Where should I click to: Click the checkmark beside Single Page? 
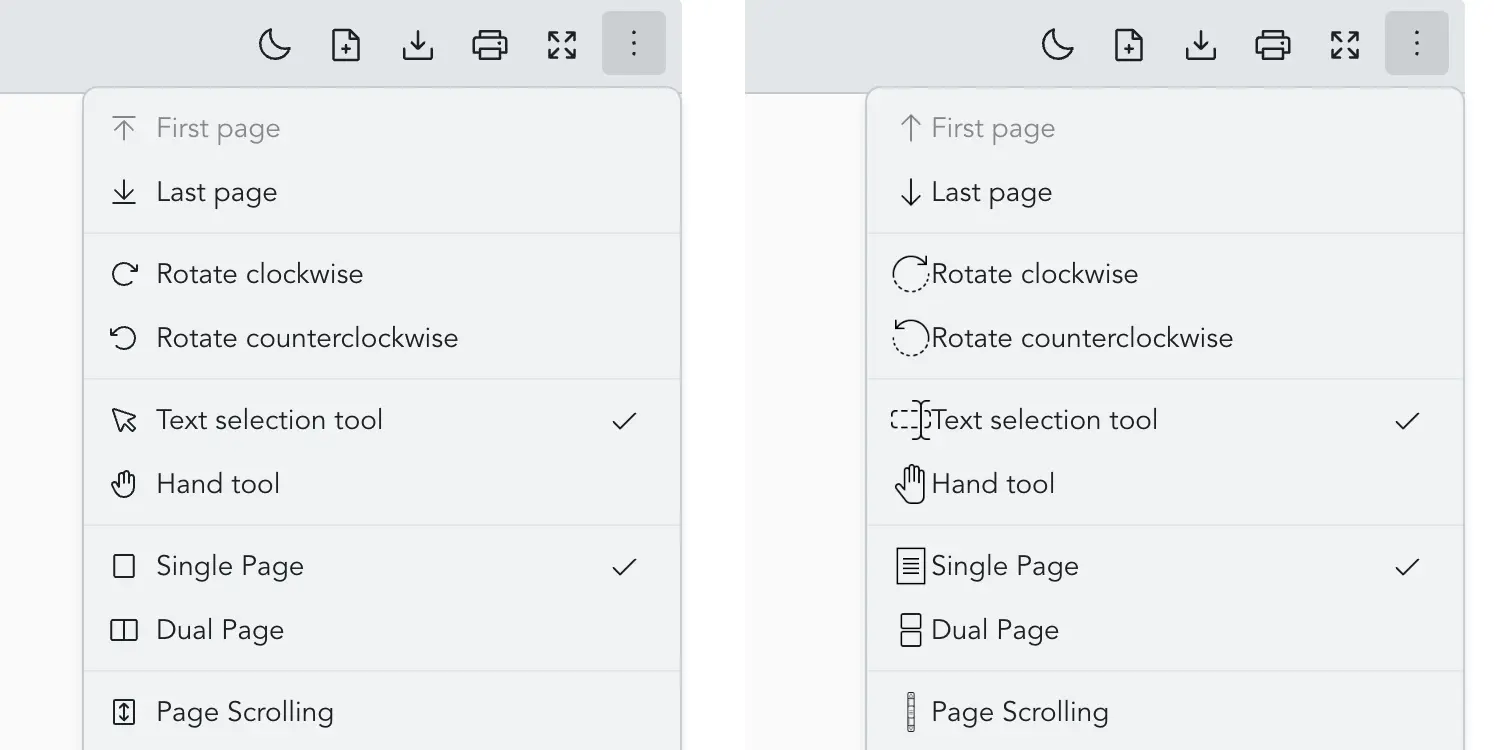tap(623, 566)
